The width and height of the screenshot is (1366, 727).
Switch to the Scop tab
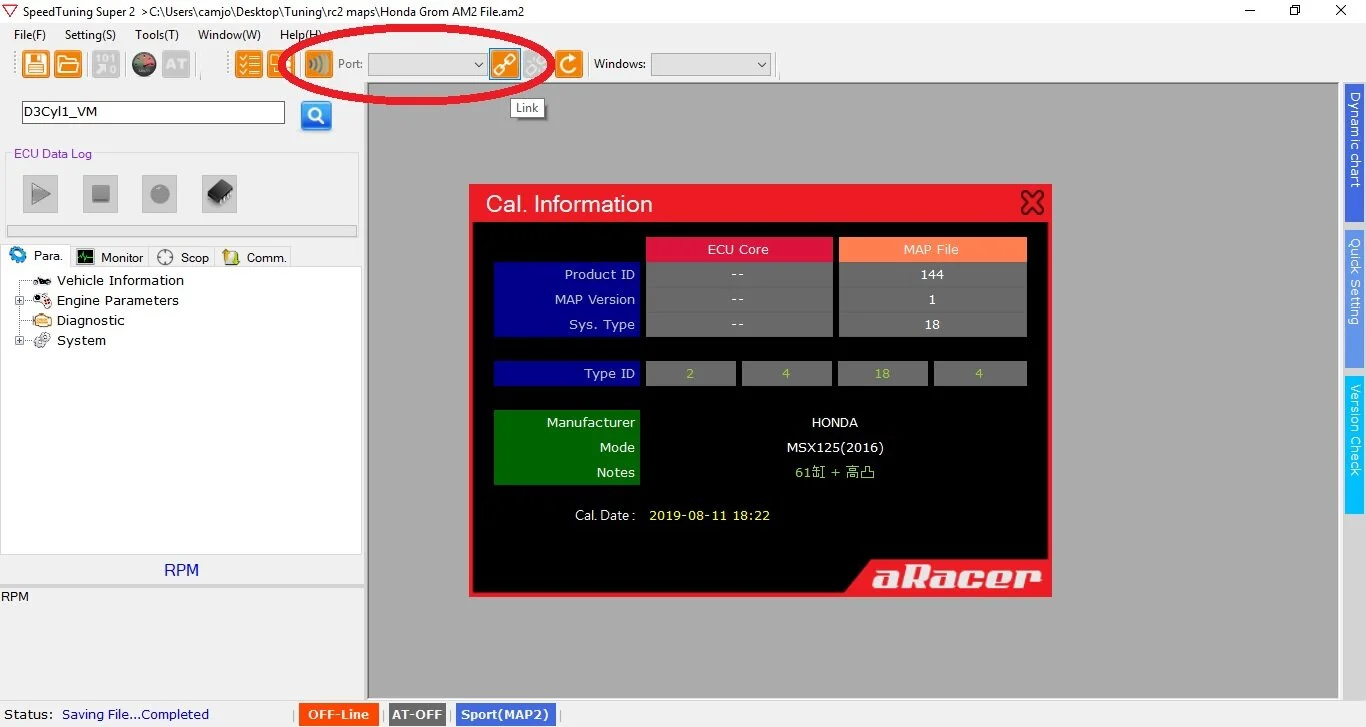coord(183,257)
